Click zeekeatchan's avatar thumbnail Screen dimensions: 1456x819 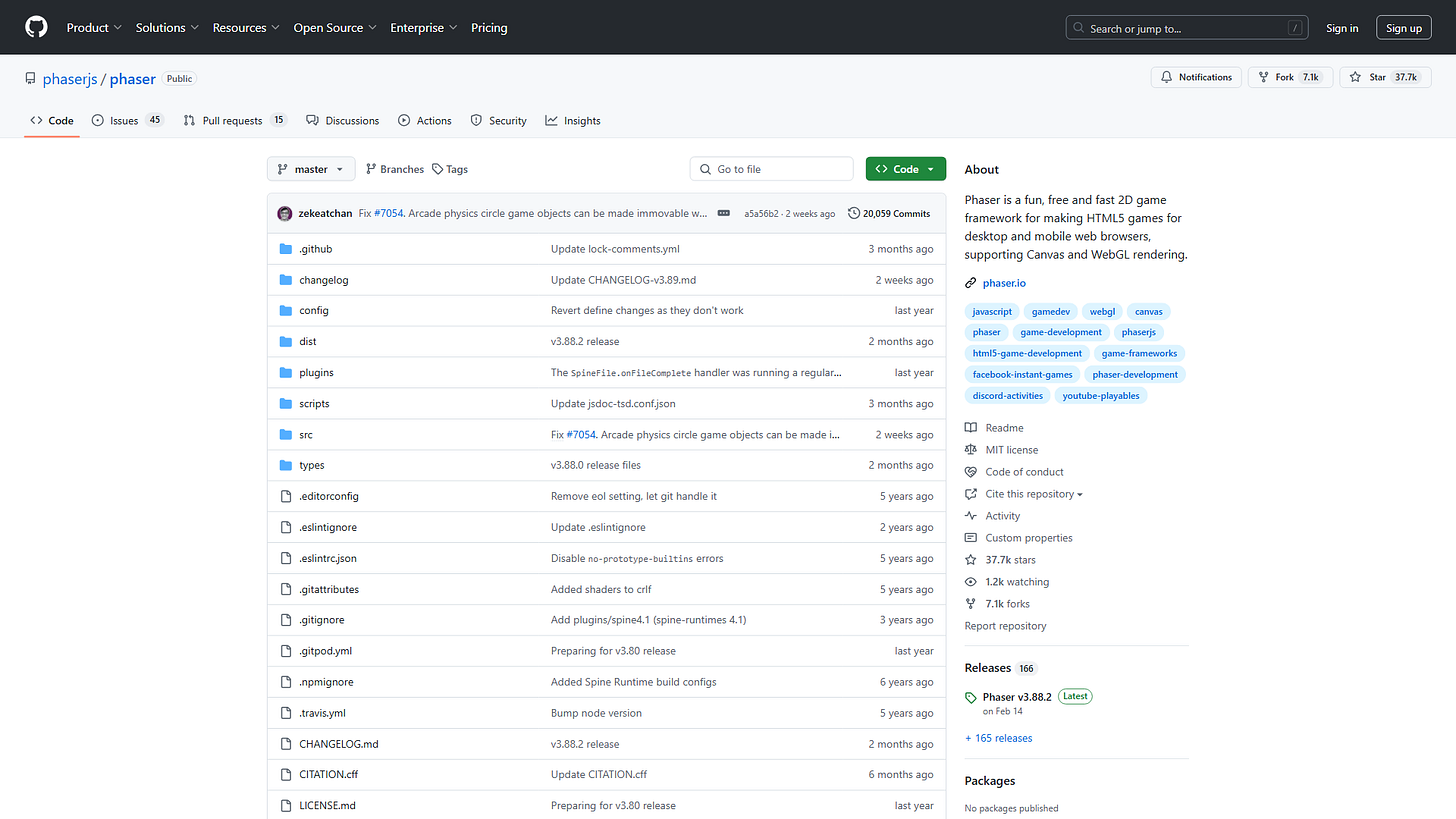(285, 213)
